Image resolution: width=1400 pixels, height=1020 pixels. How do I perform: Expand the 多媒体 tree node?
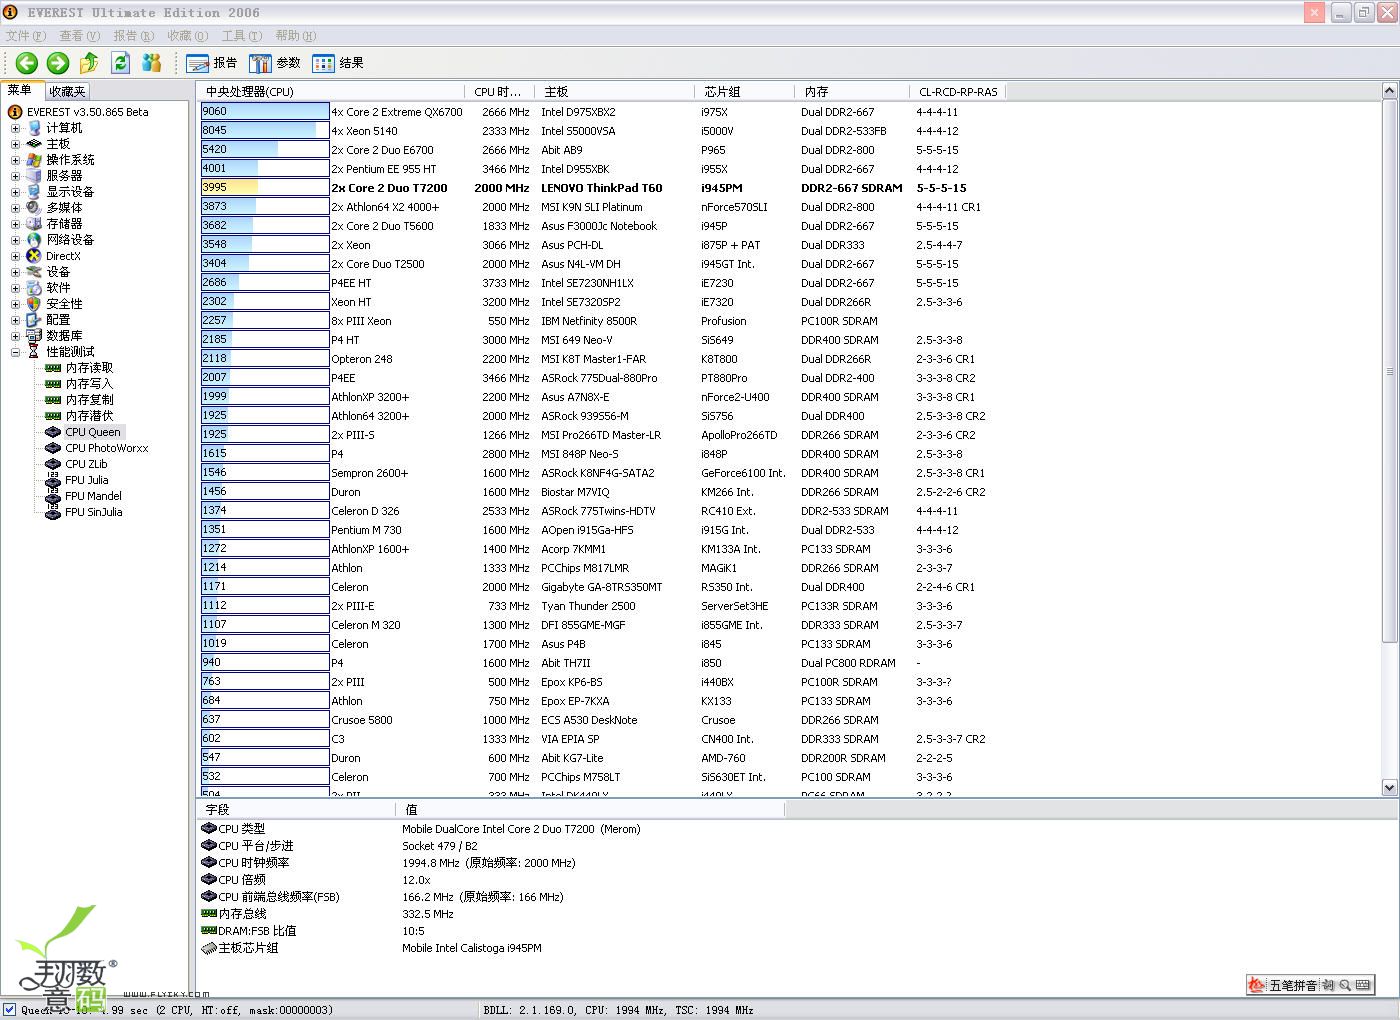(x=15, y=208)
